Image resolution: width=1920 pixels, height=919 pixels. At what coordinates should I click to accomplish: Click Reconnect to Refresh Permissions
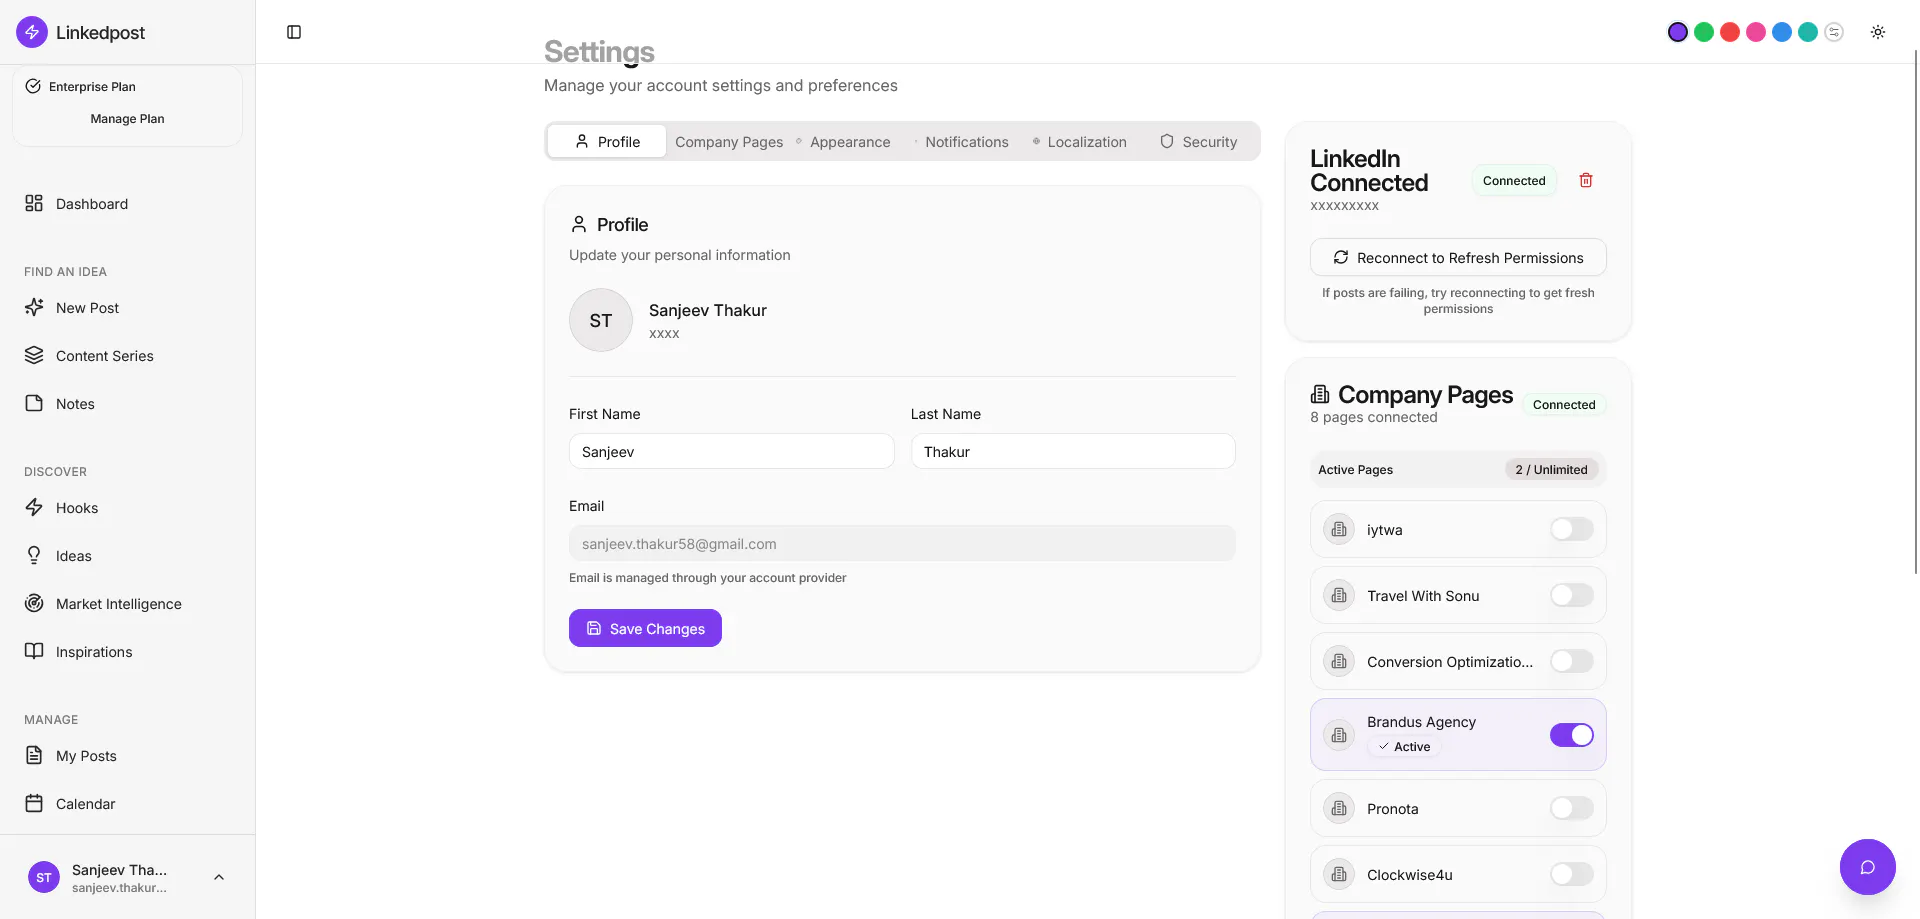[x=1458, y=257]
